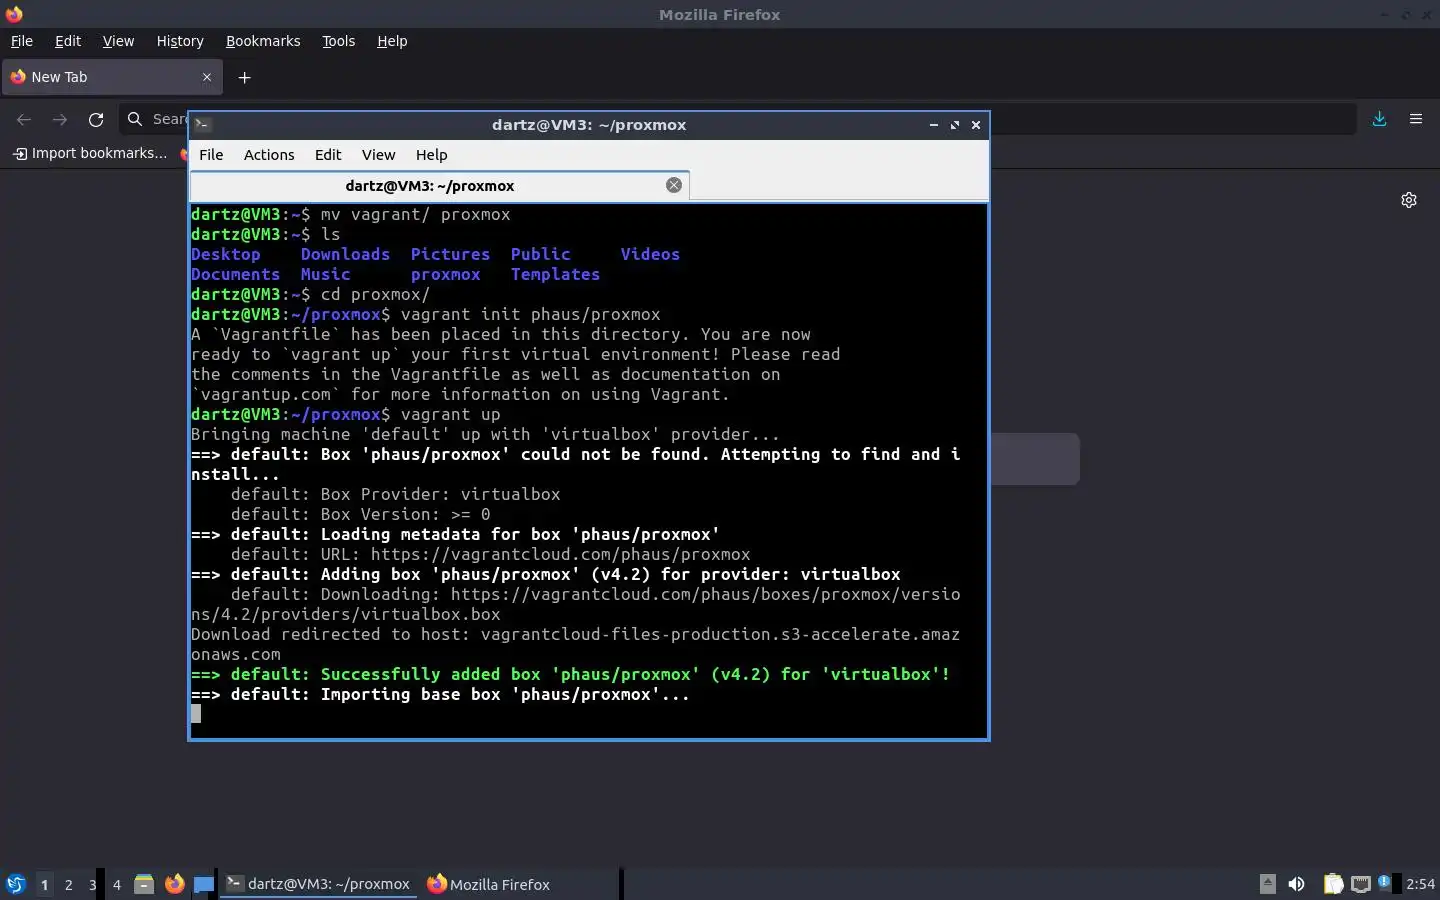Click 'vagrant init phaus/proxmox' command text
Screen dimensions: 1440x900
coord(530,314)
